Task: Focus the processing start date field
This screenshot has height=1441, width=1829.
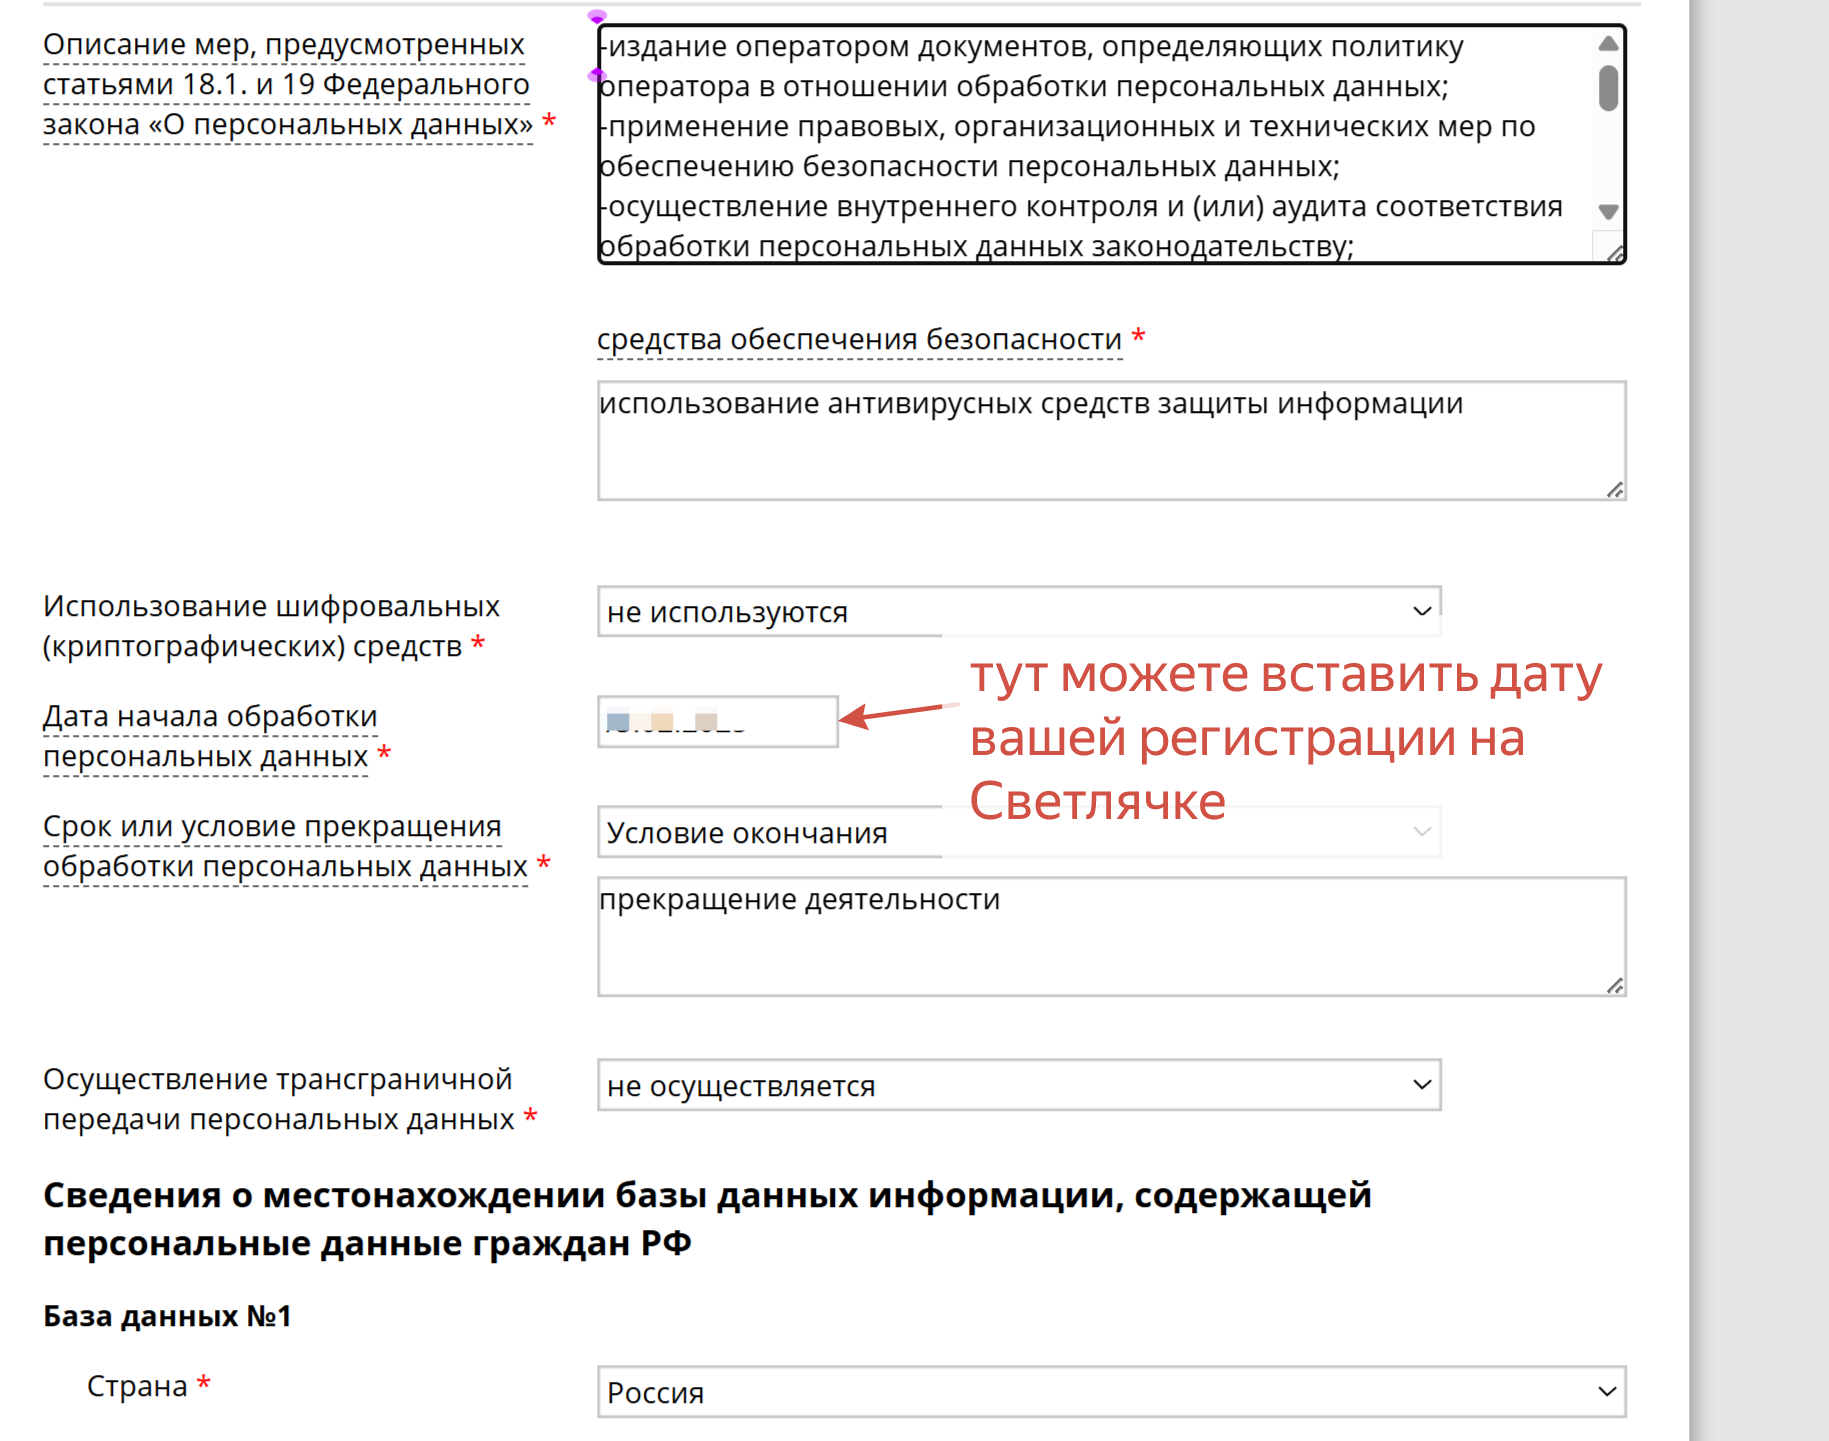Action: click(717, 722)
